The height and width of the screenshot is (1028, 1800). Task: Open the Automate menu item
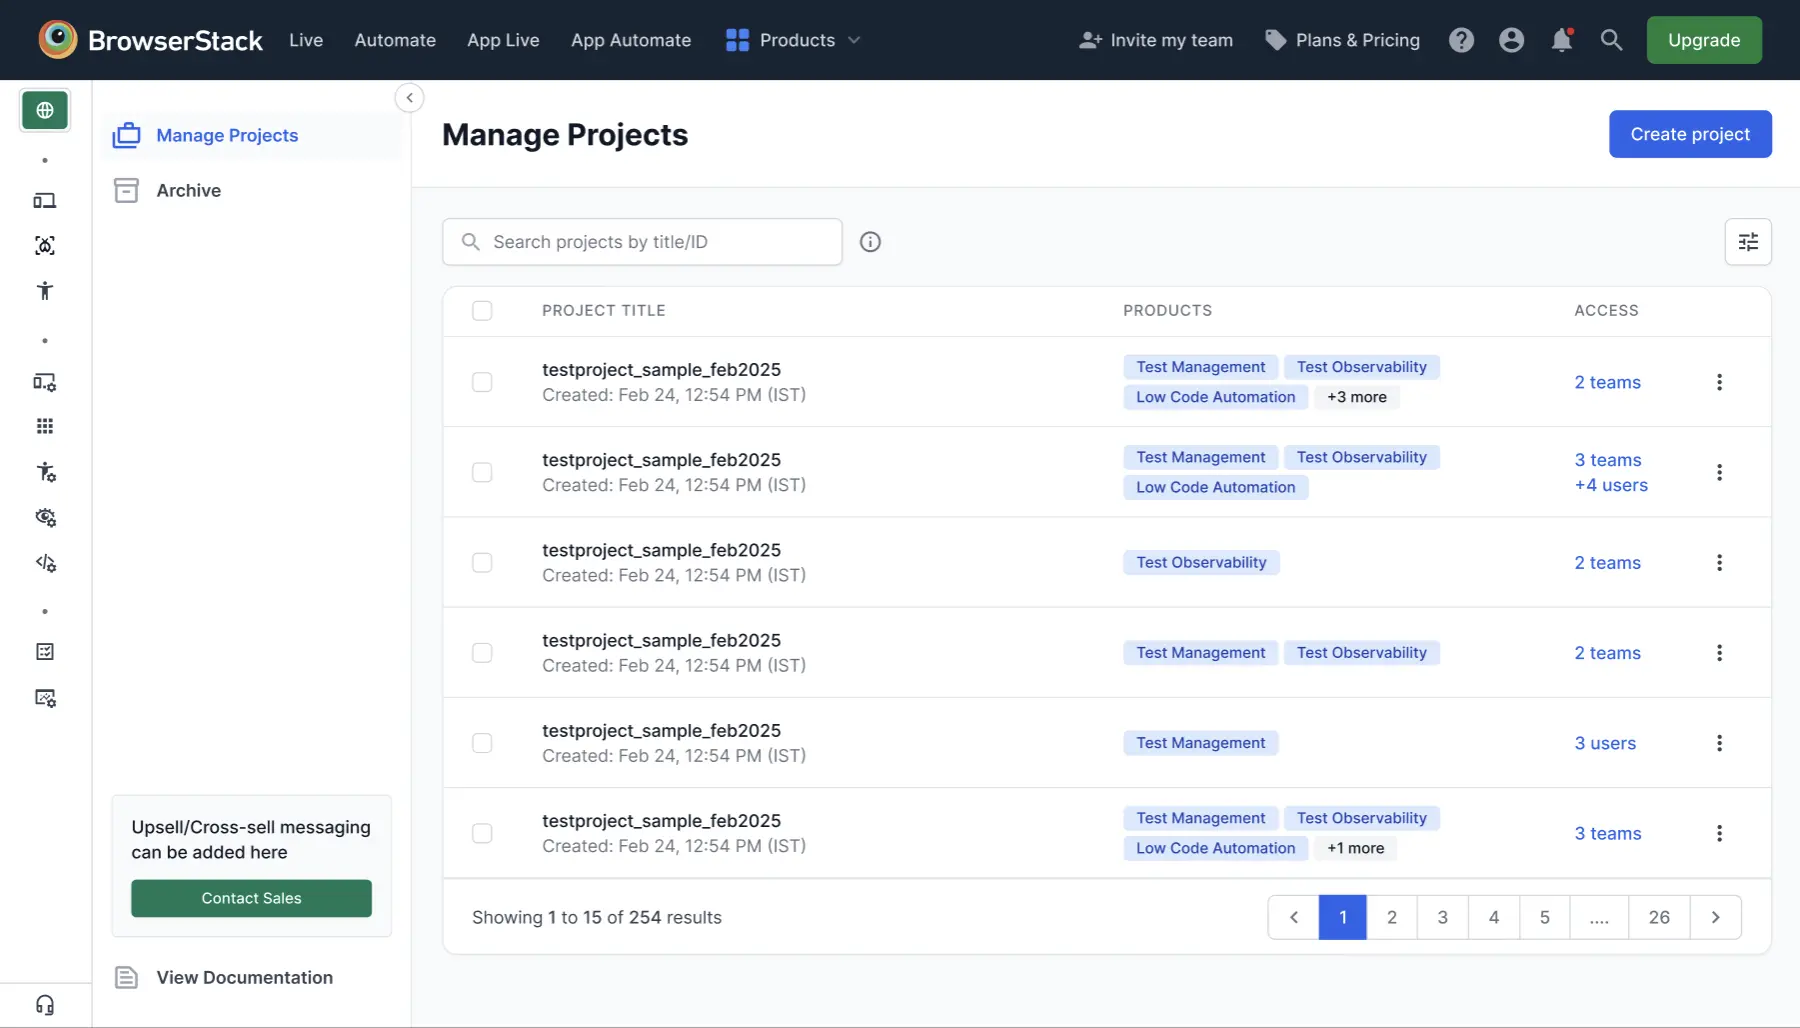pyautogui.click(x=395, y=40)
